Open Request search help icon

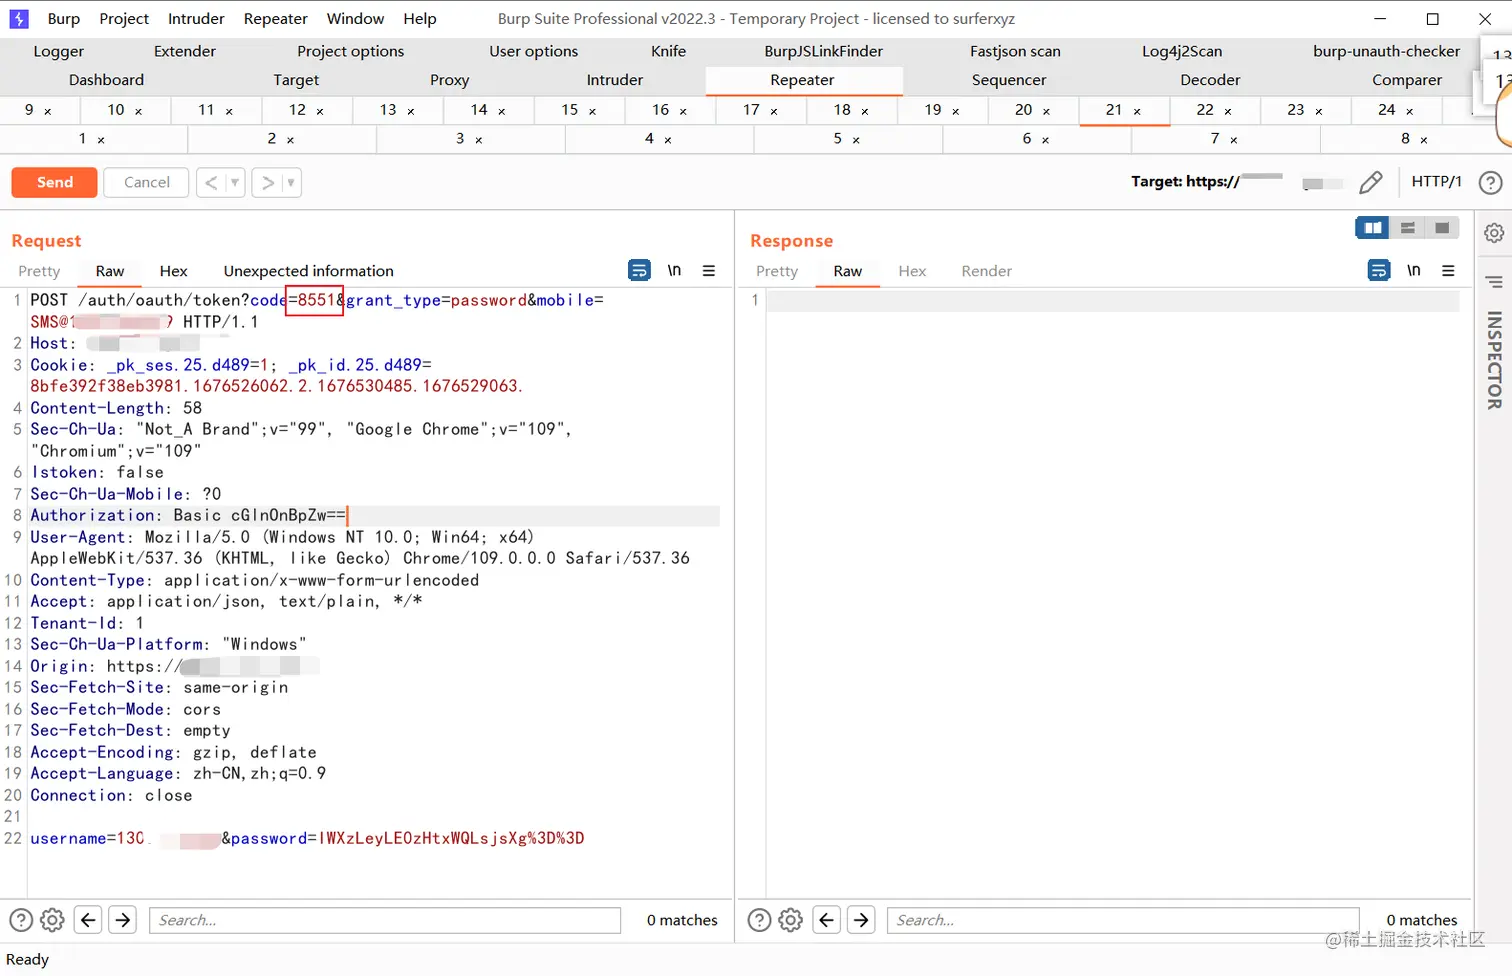21,920
